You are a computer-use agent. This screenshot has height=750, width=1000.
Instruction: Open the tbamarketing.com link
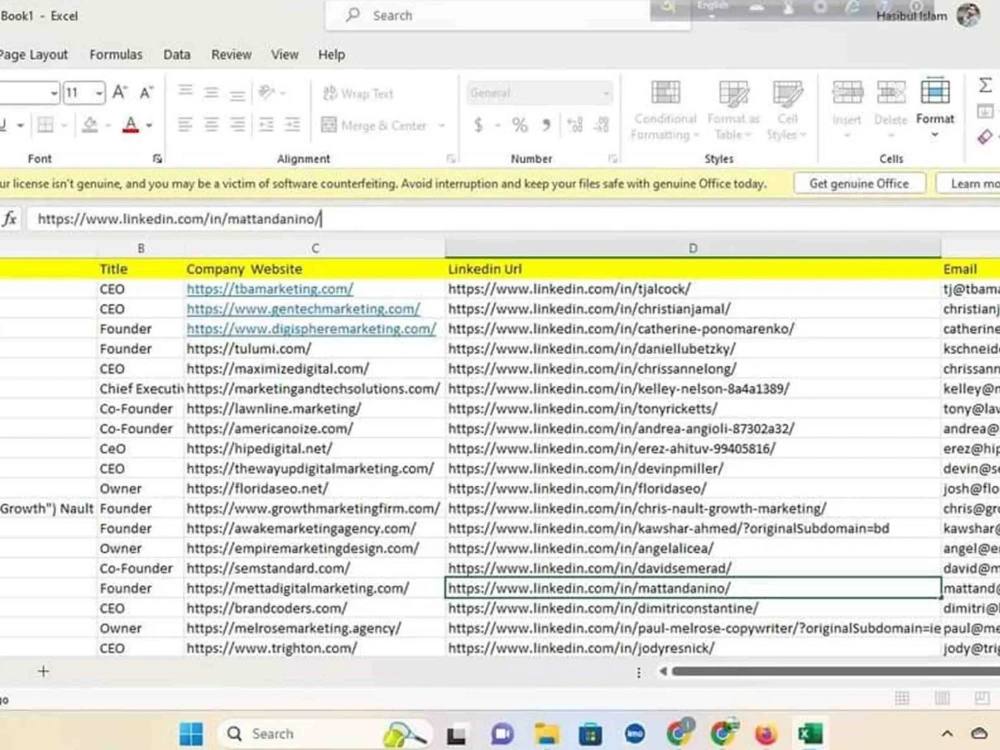270,289
